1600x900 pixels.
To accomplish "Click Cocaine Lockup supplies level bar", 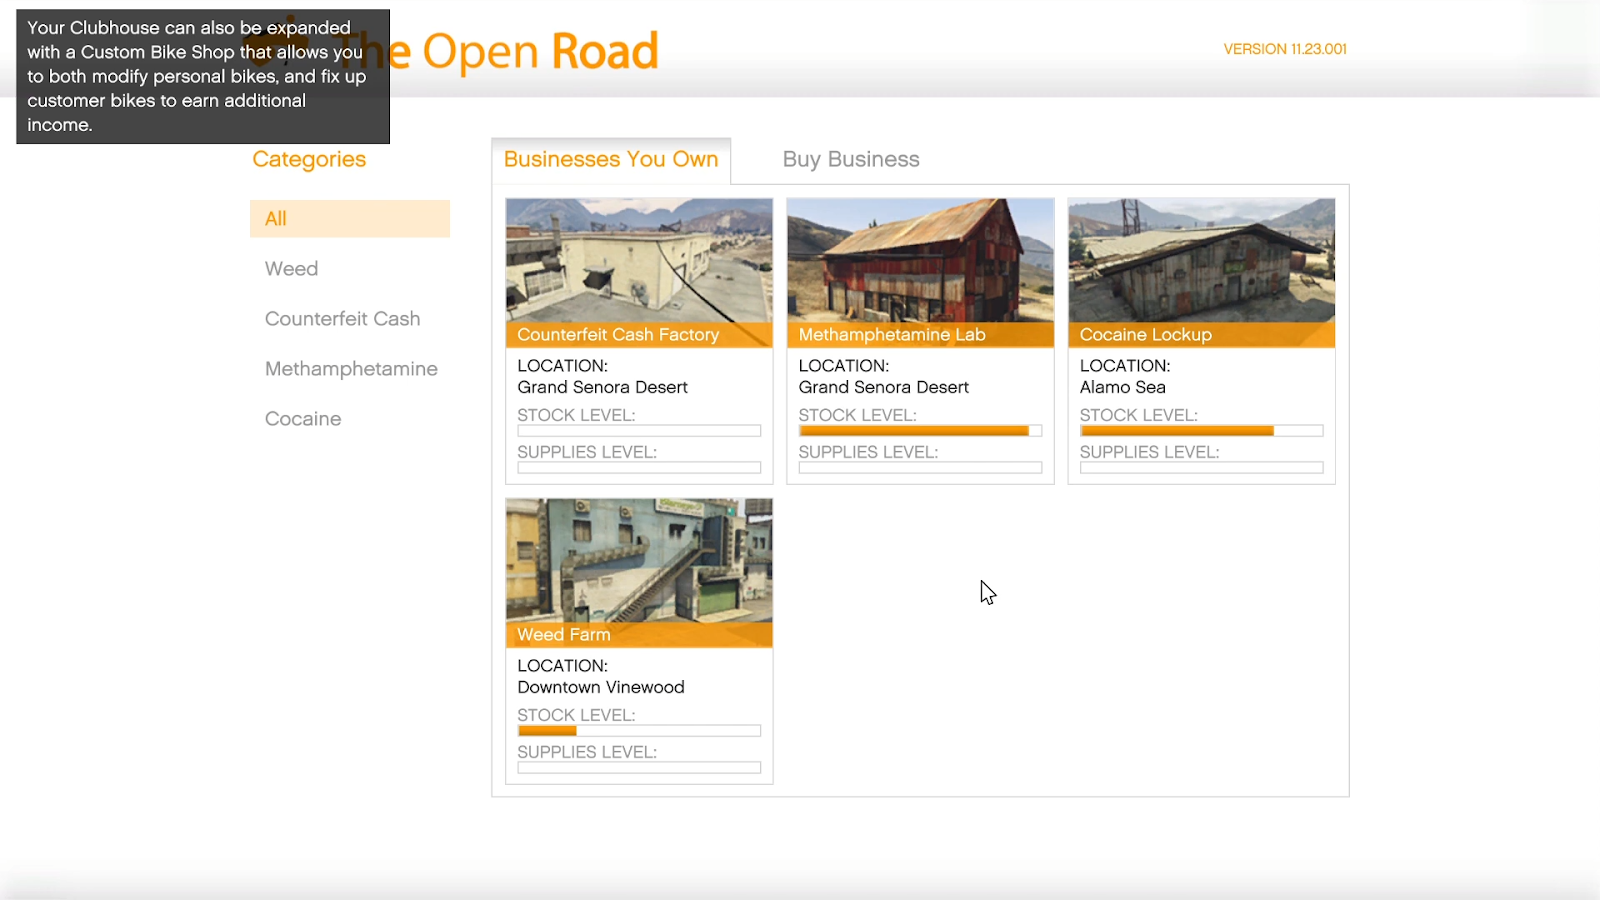I will pyautogui.click(x=1201, y=468).
